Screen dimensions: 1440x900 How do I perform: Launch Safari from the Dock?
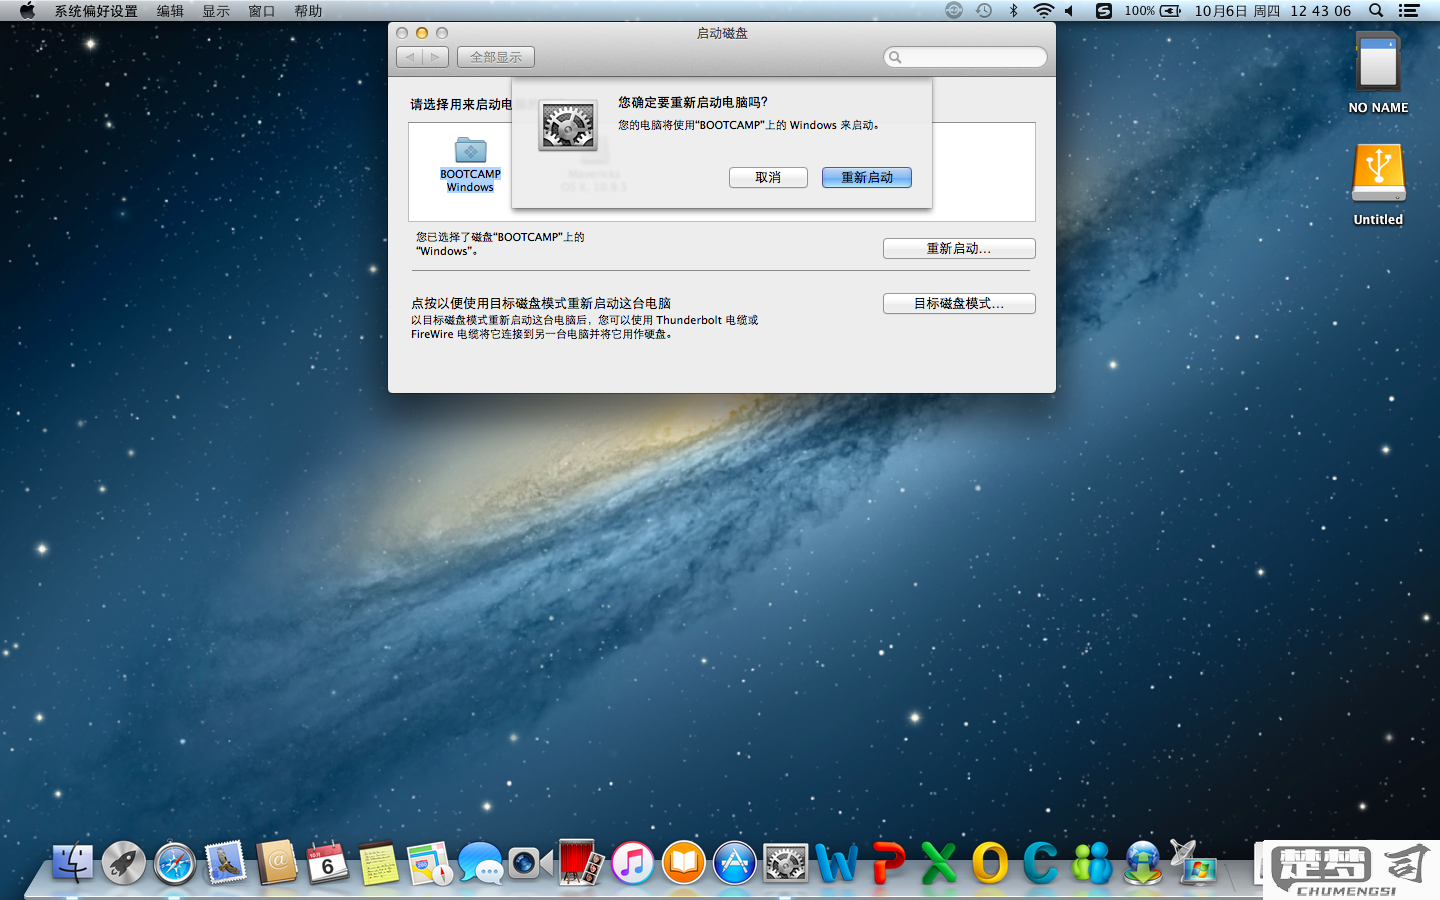pyautogui.click(x=175, y=863)
